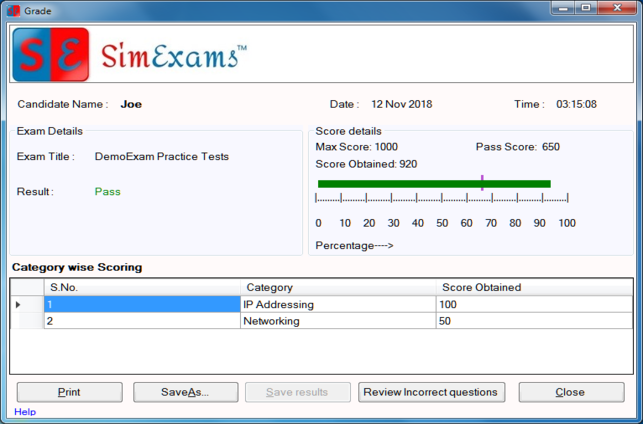The height and width of the screenshot is (424, 643).
Task: Click the candidate name Joe
Action: tap(131, 104)
